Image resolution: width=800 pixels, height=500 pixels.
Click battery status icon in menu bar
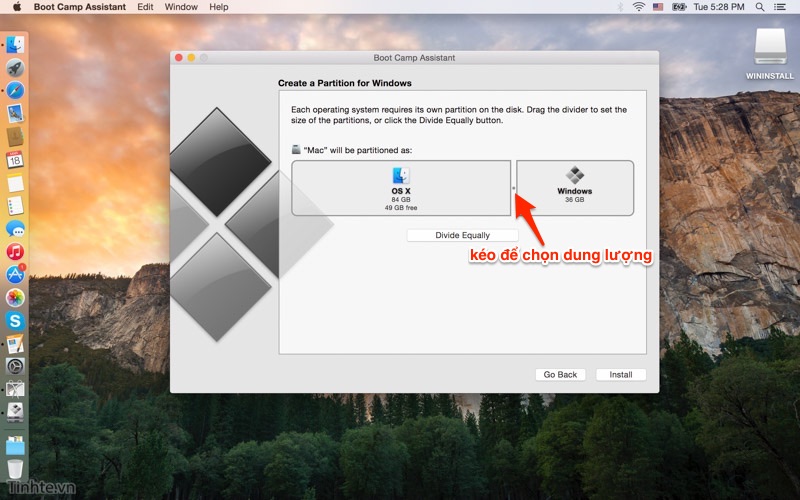[679, 7]
